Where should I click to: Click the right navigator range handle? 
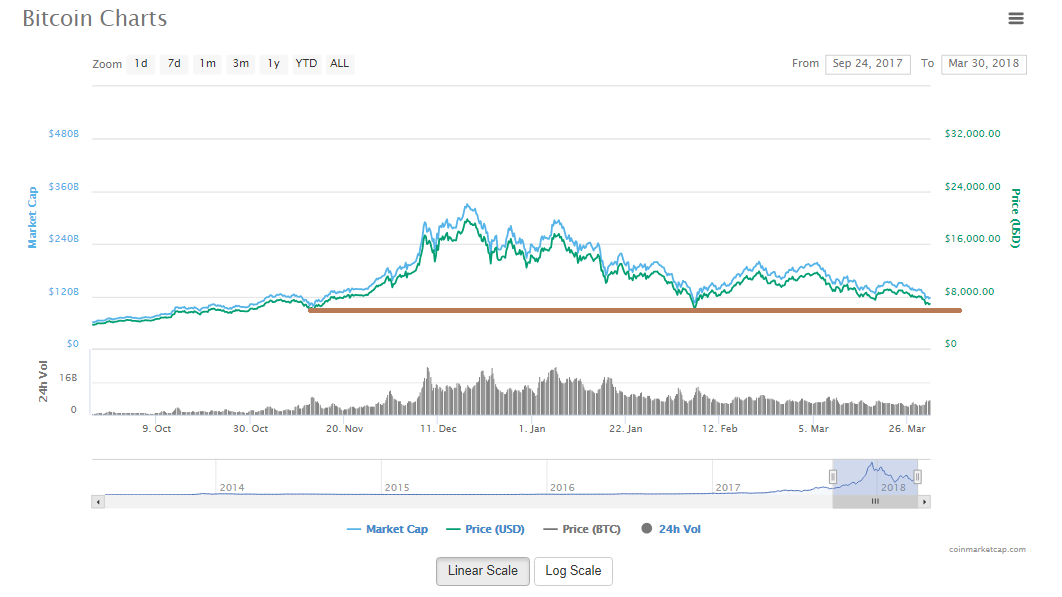(x=917, y=477)
